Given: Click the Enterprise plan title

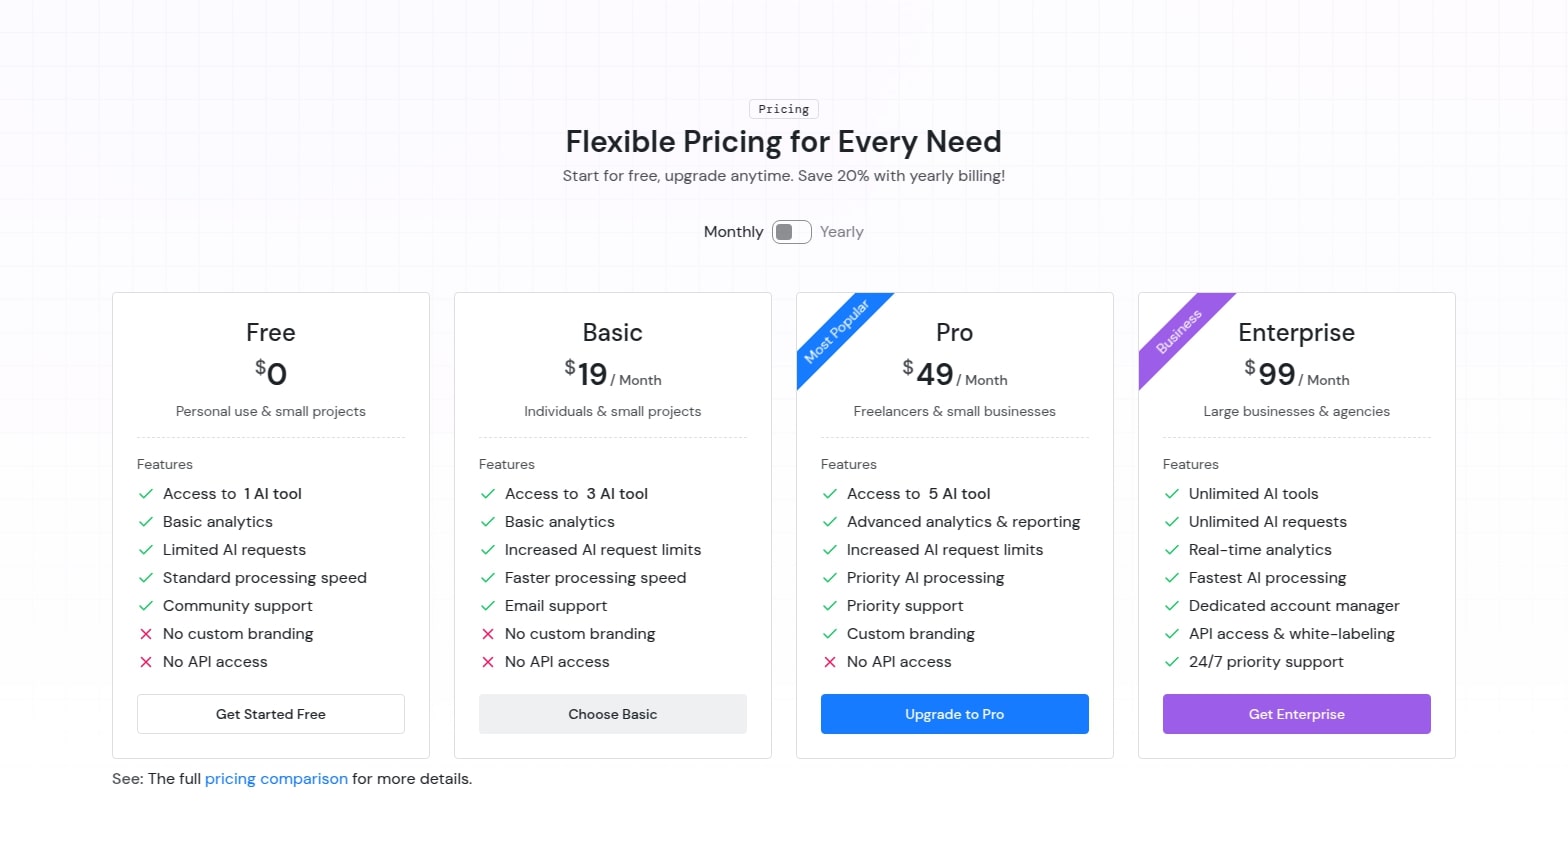Looking at the screenshot, I should [1296, 332].
